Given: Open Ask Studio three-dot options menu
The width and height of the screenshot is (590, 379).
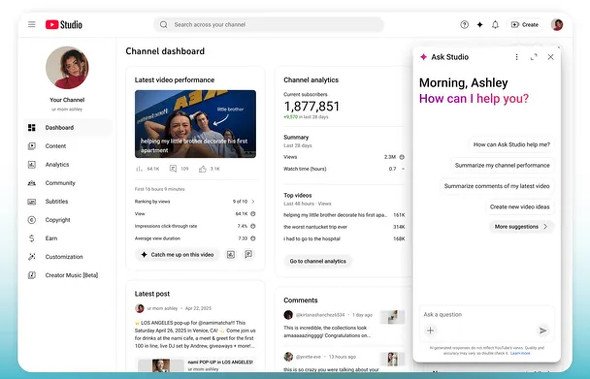Looking at the screenshot, I should pyautogui.click(x=517, y=57).
